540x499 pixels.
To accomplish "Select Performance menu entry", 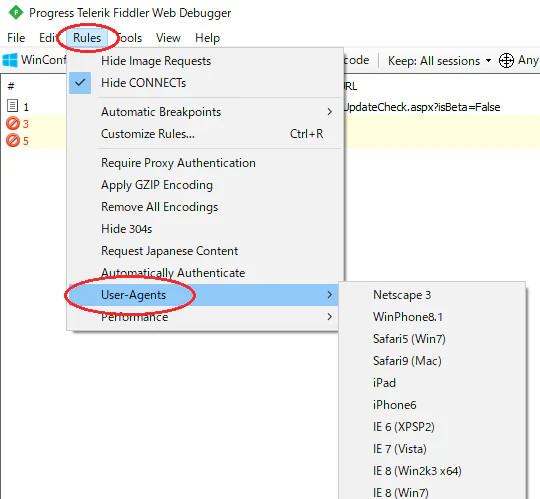I will coord(203,317).
